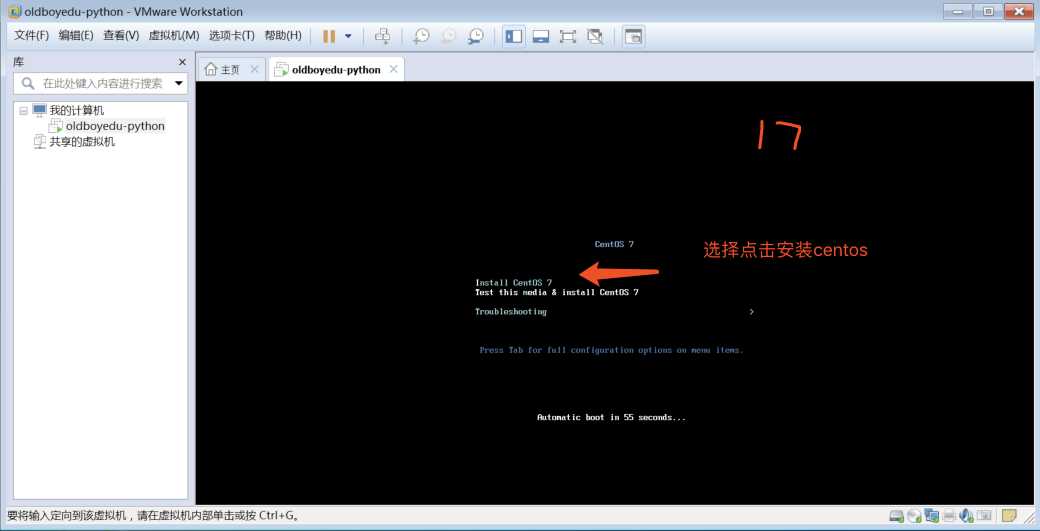Image resolution: width=1040 pixels, height=531 pixels.
Task: Open the 查看(V) menu
Action: pyautogui.click(x=121, y=36)
